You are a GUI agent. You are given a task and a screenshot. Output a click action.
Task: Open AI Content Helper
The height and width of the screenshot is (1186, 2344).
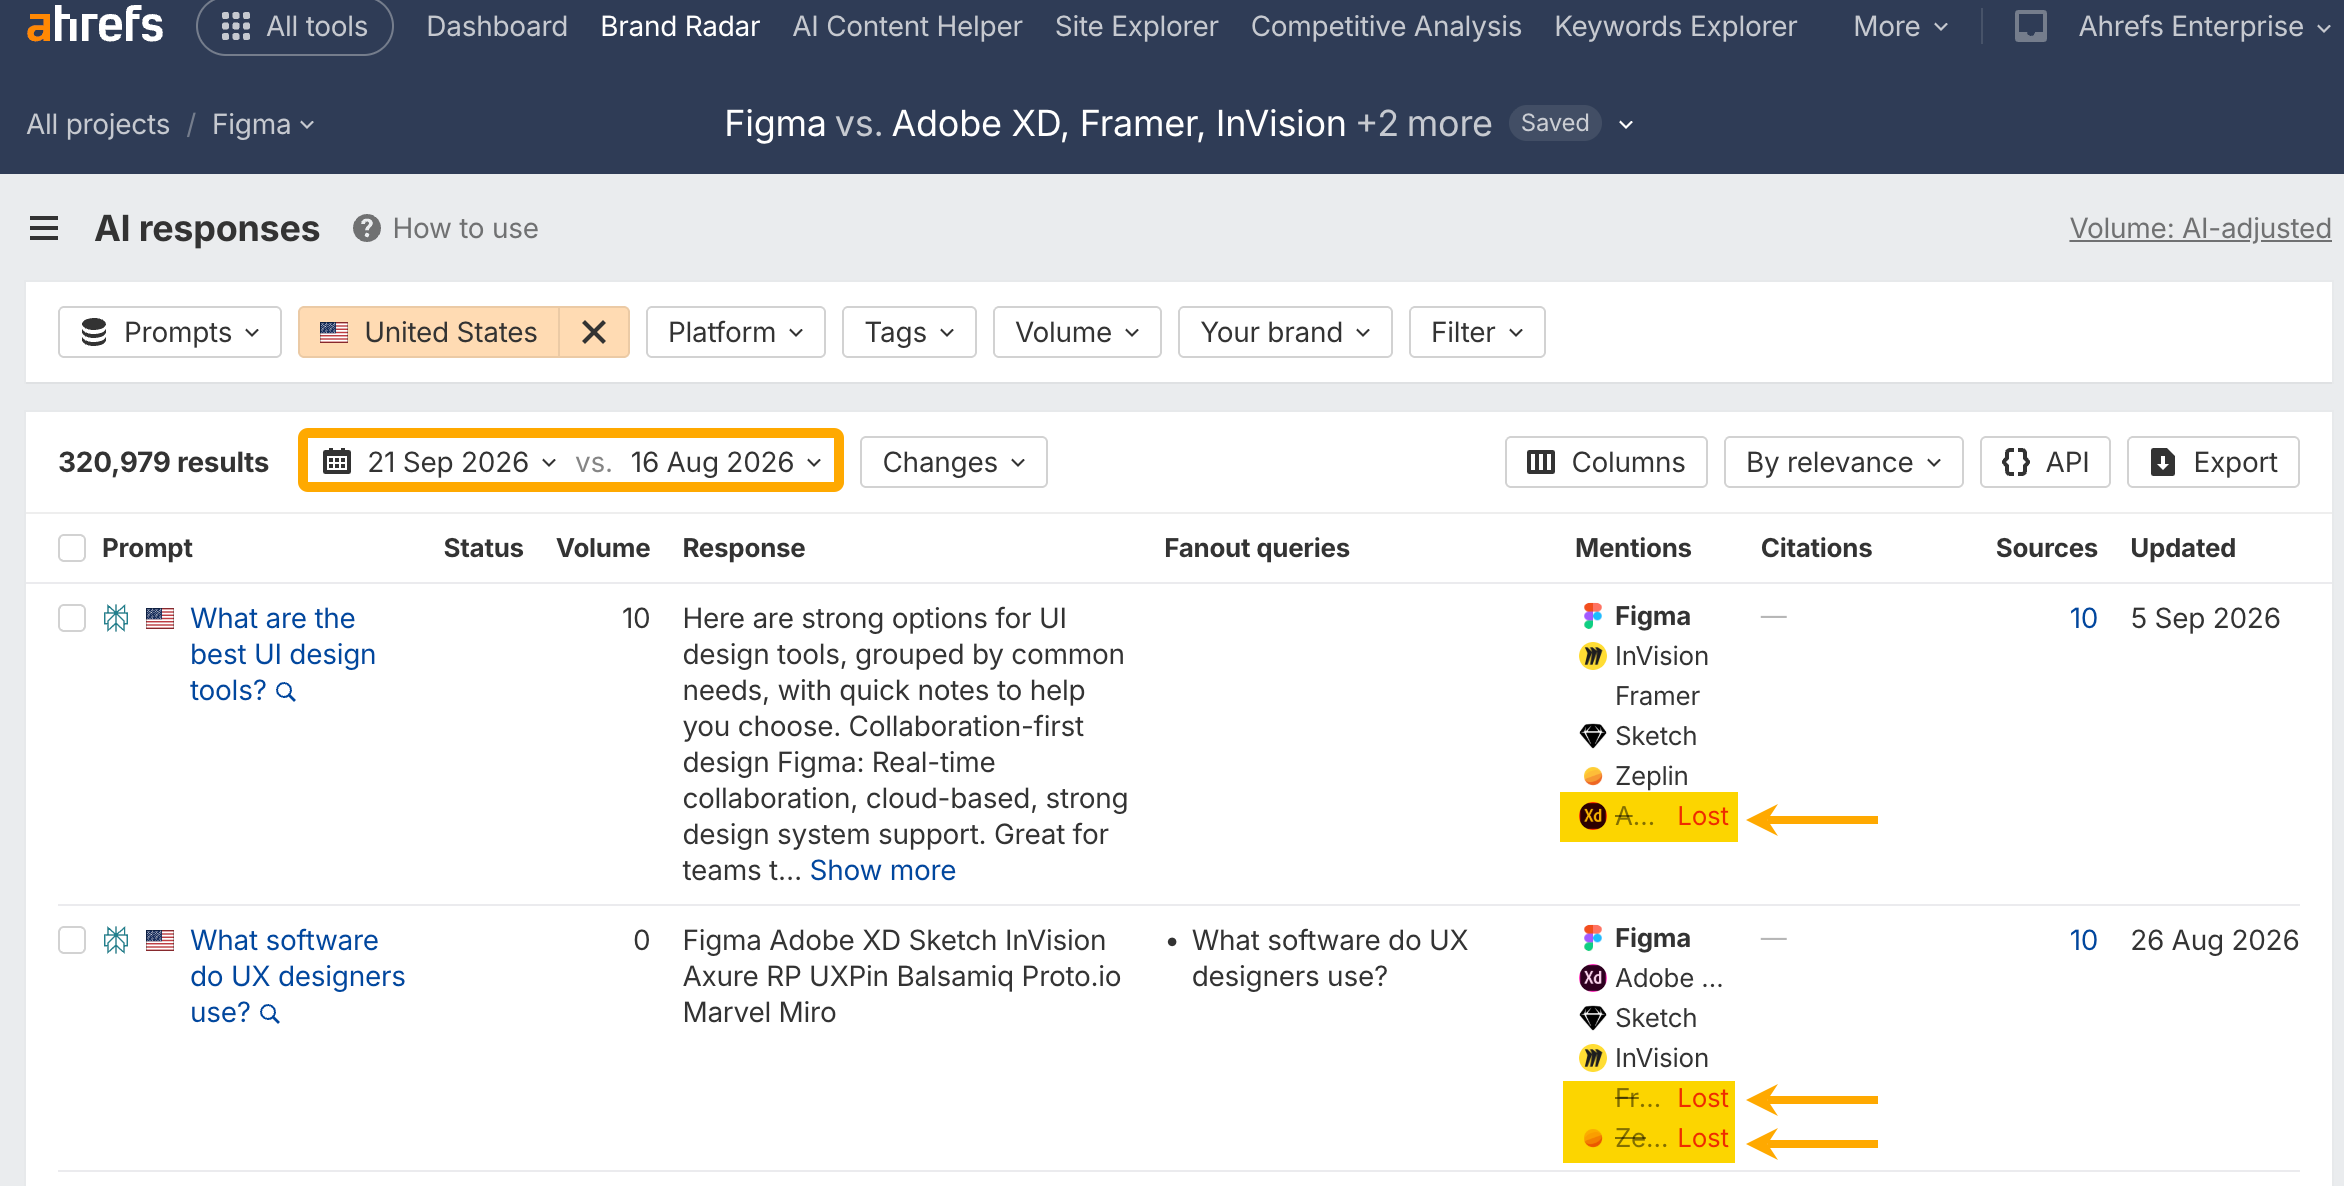click(x=907, y=26)
